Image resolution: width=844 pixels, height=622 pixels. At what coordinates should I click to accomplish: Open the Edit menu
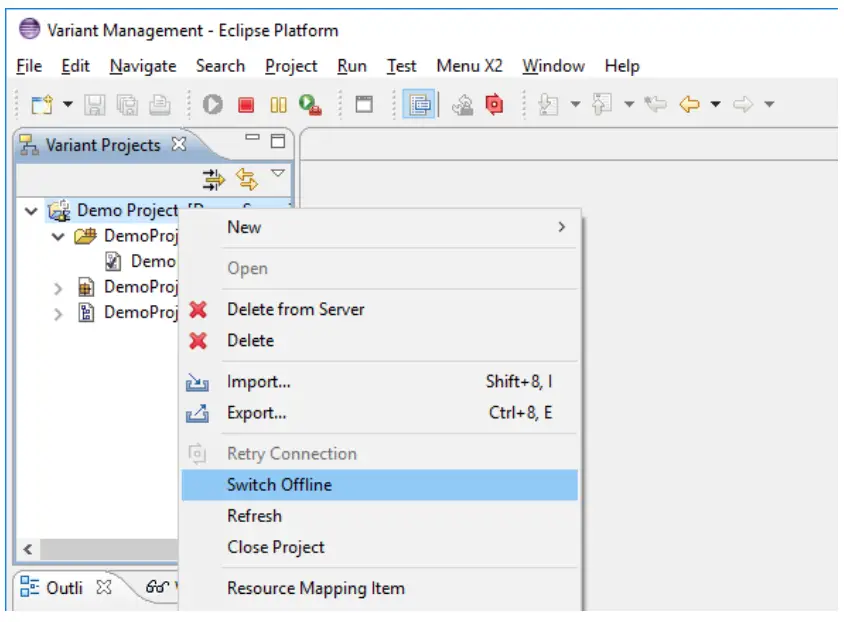click(x=75, y=66)
